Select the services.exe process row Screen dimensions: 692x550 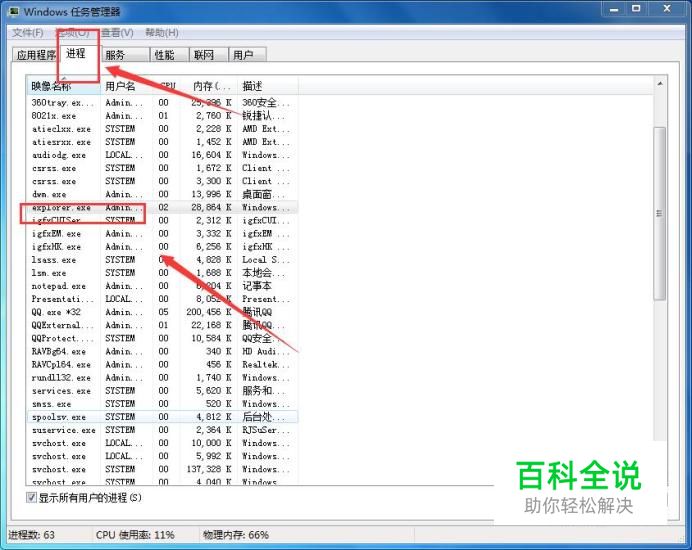click(162, 391)
